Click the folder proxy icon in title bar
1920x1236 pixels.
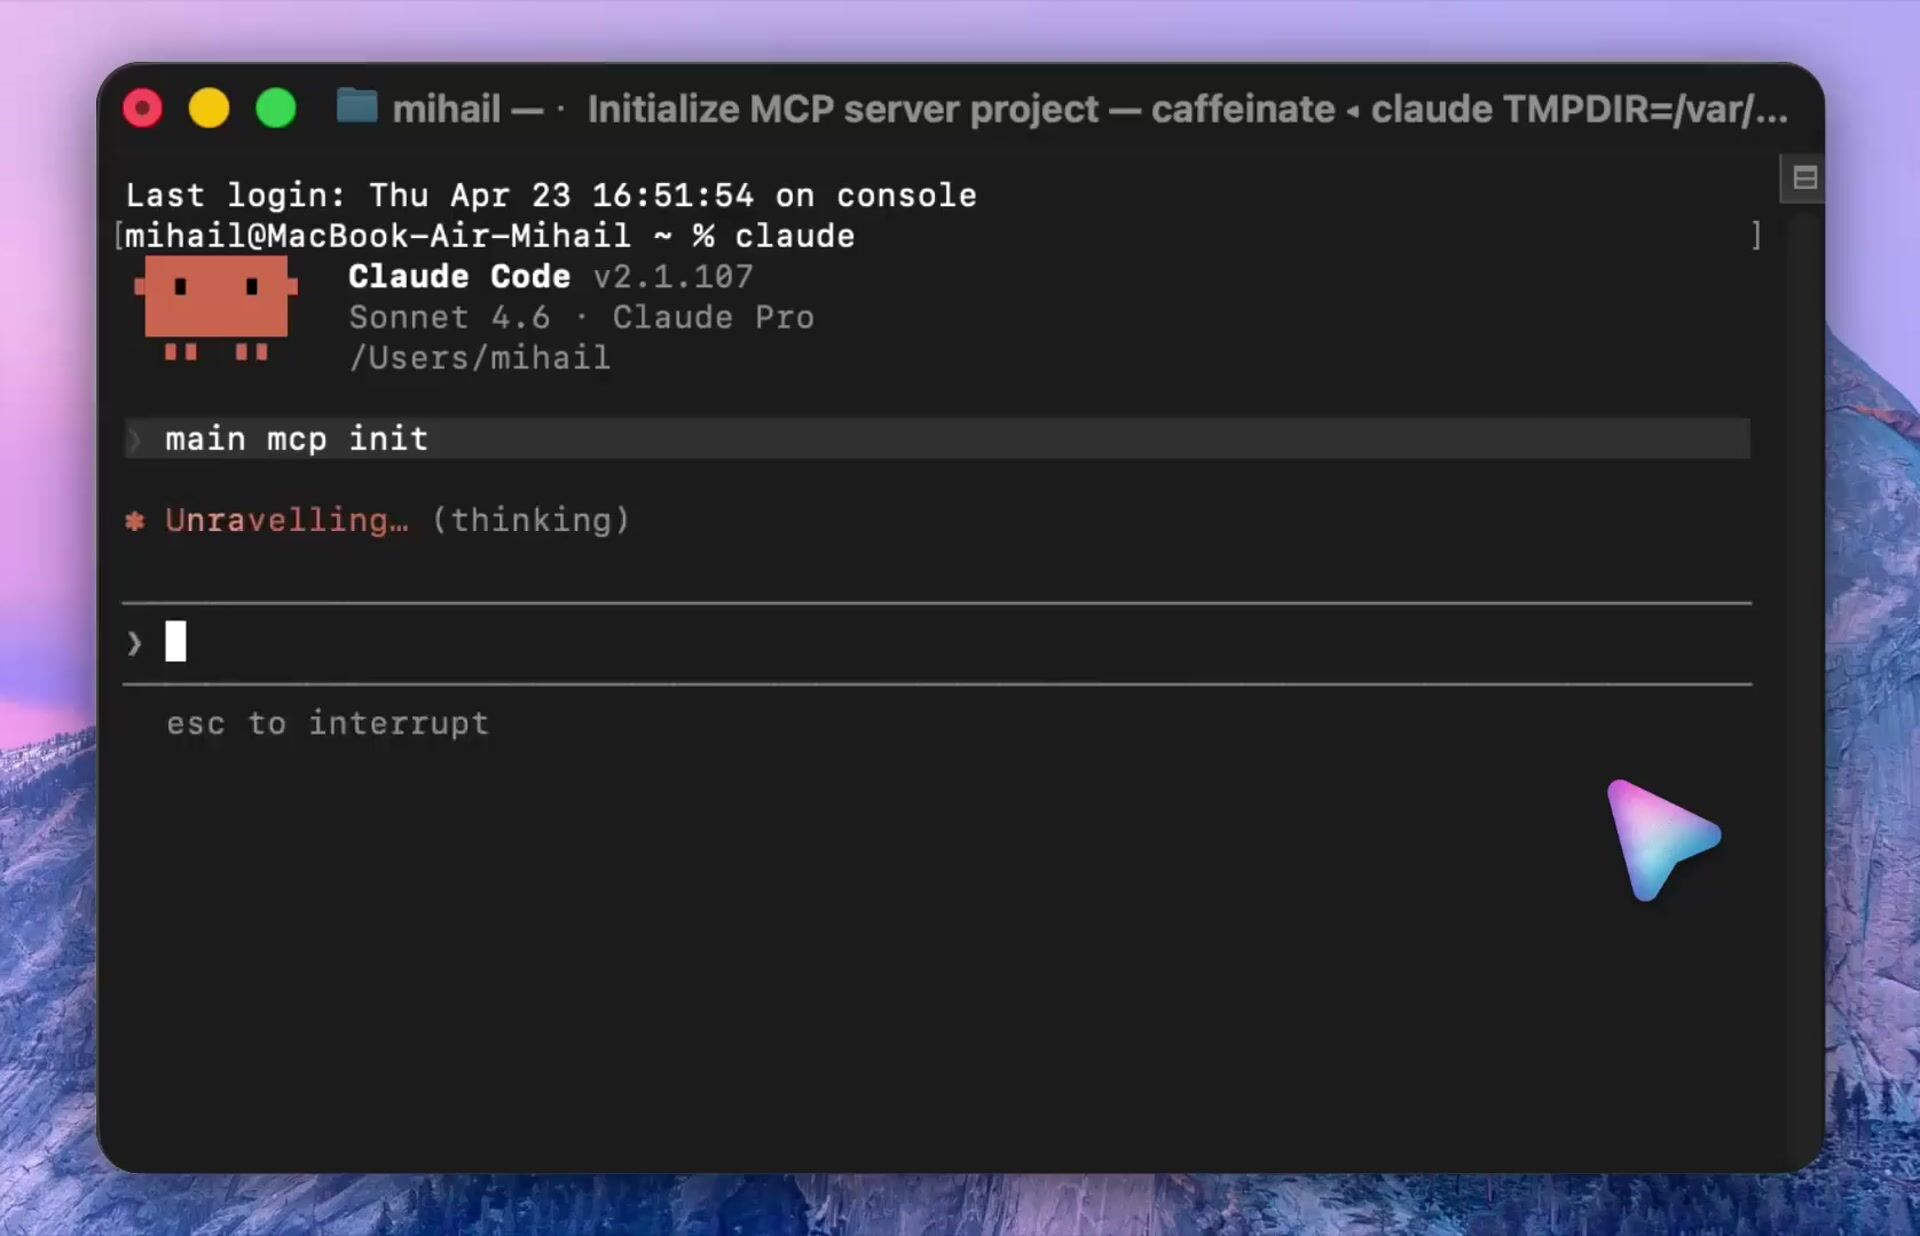coord(356,106)
